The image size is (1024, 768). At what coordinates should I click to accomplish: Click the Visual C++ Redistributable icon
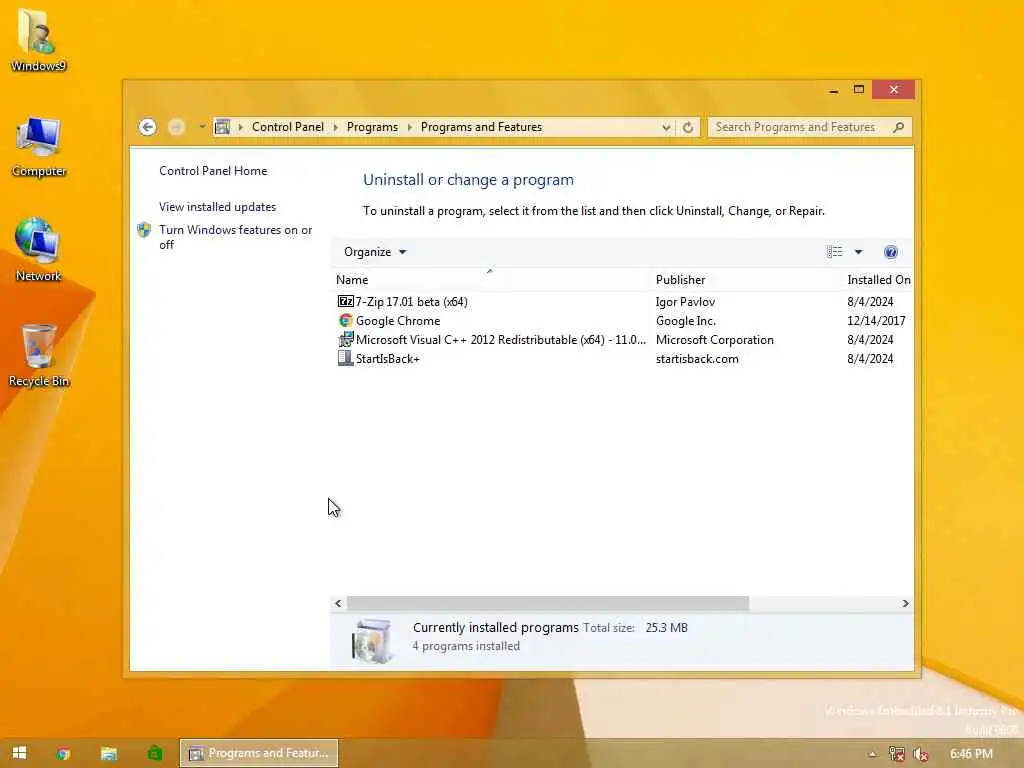[x=345, y=340]
